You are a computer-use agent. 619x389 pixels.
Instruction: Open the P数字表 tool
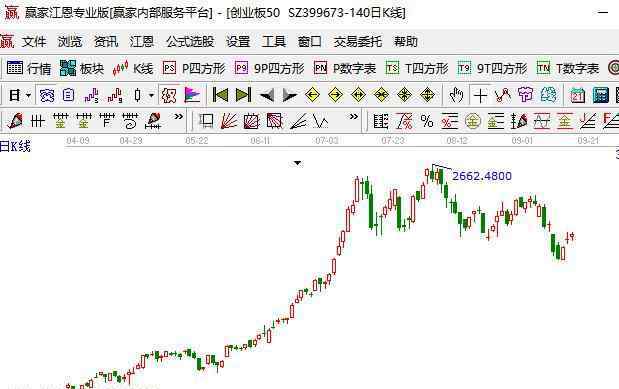pyautogui.click(x=345, y=68)
